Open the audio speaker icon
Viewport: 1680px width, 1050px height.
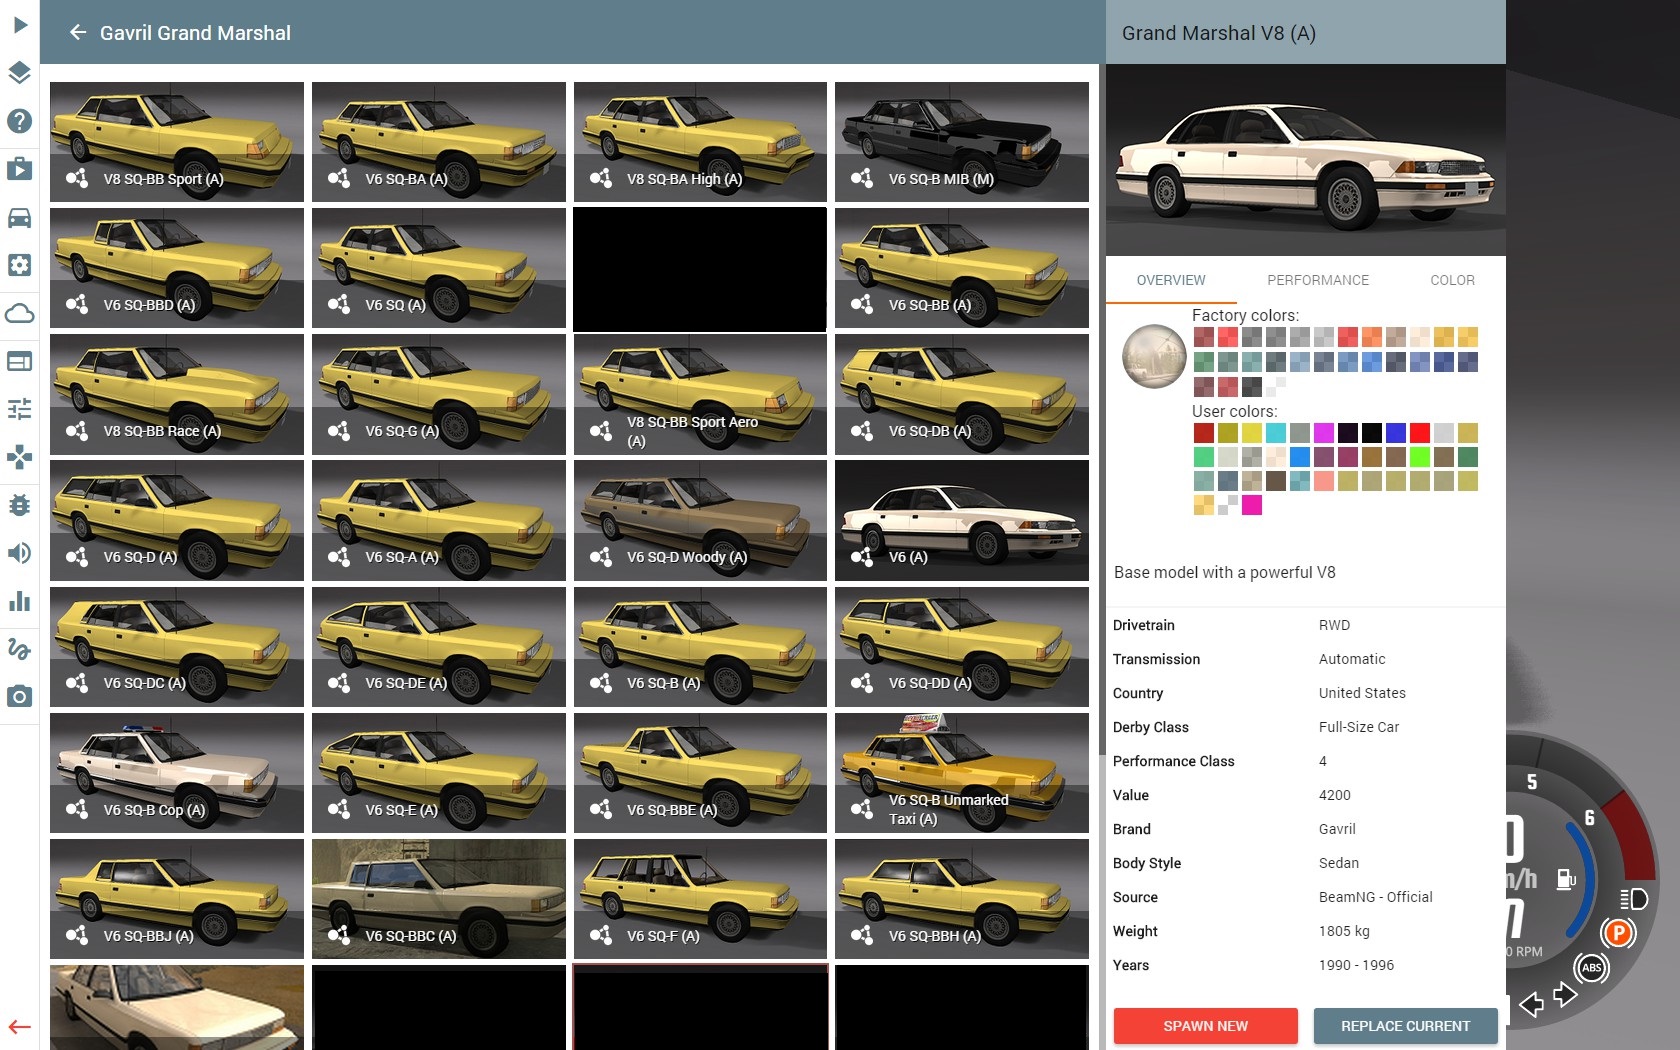click(x=19, y=553)
